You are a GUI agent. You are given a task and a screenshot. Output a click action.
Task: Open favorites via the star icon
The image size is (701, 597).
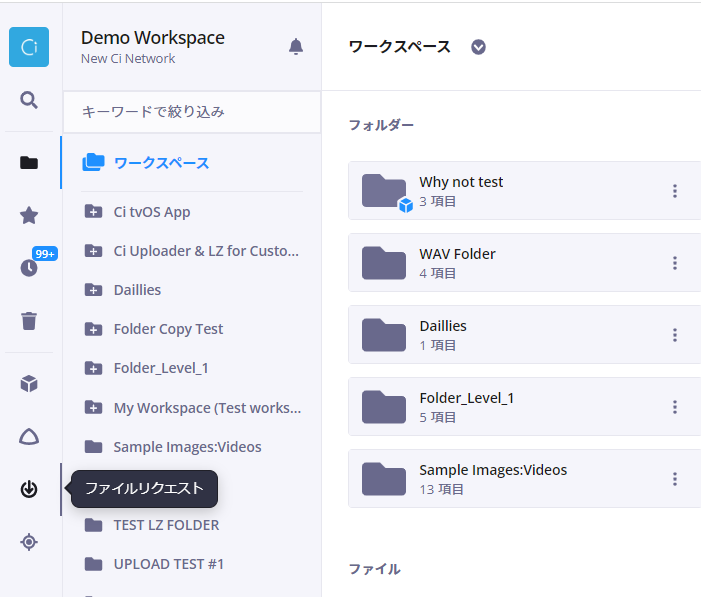pos(29,216)
